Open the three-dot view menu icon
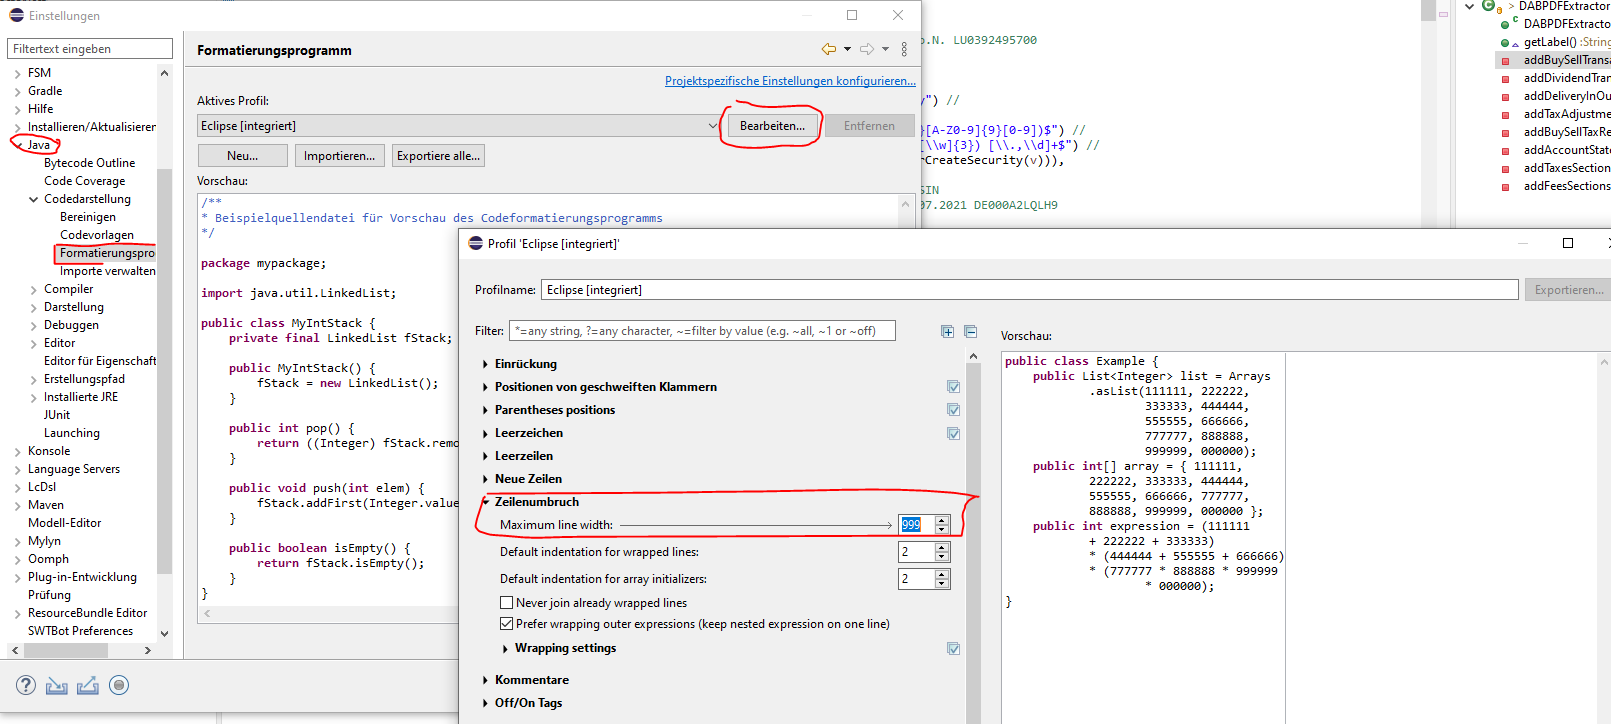 [904, 49]
